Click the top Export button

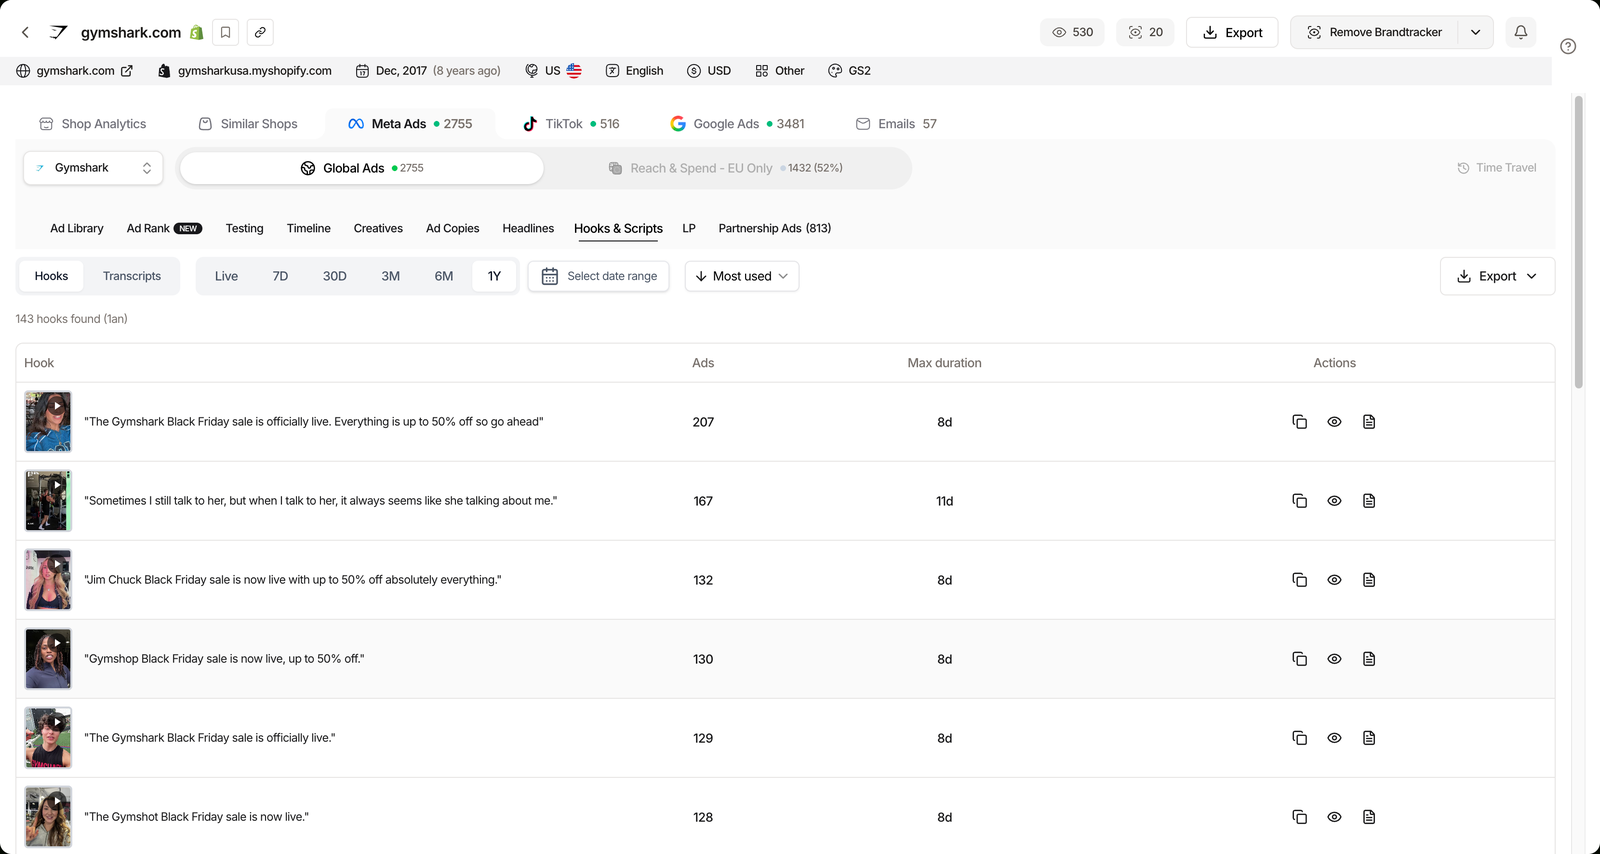pyautogui.click(x=1232, y=32)
